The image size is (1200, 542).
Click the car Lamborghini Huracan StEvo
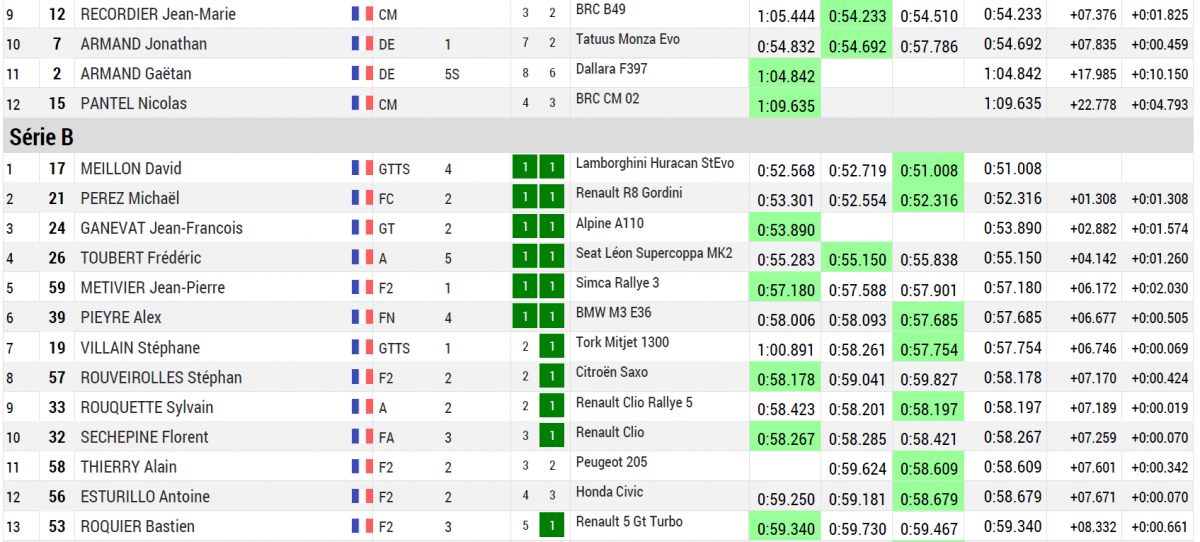tap(655, 163)
